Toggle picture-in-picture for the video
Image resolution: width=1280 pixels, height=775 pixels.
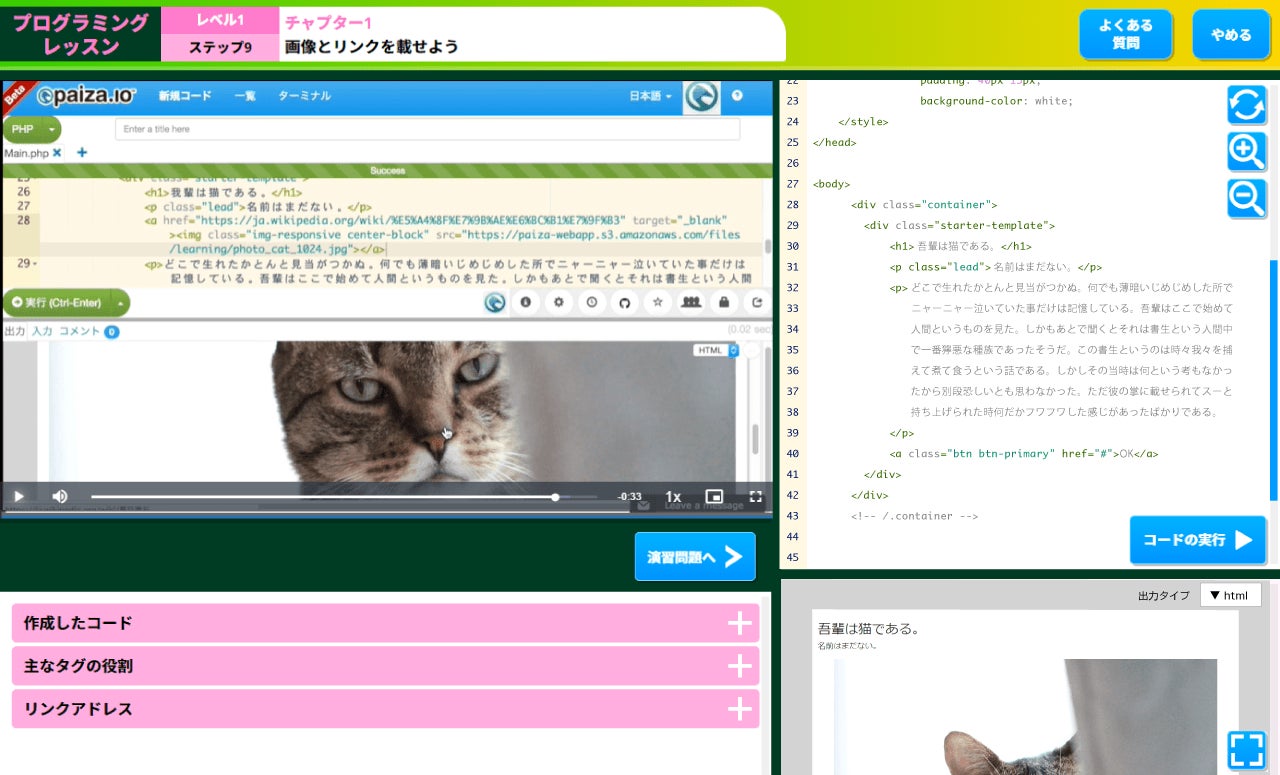click(x=714, y=496)
